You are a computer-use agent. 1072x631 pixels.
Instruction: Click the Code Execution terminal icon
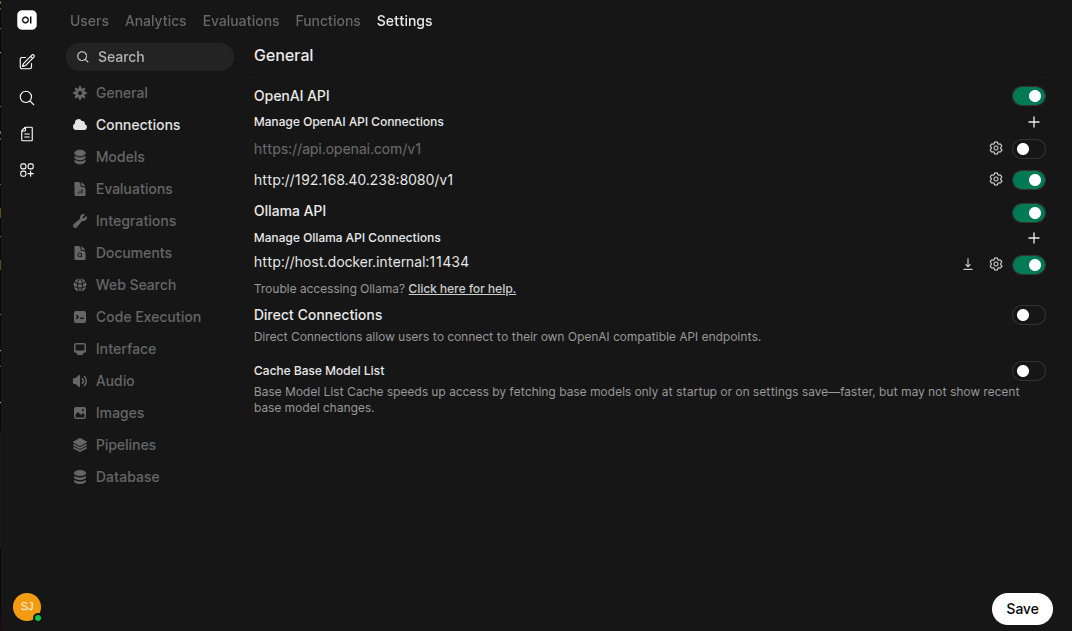[x=80, y=317]
